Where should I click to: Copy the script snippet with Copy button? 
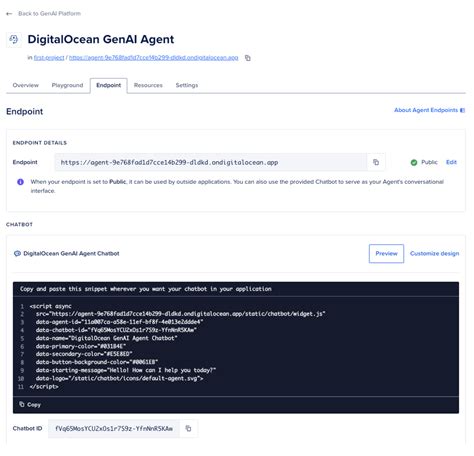[30, 405]
